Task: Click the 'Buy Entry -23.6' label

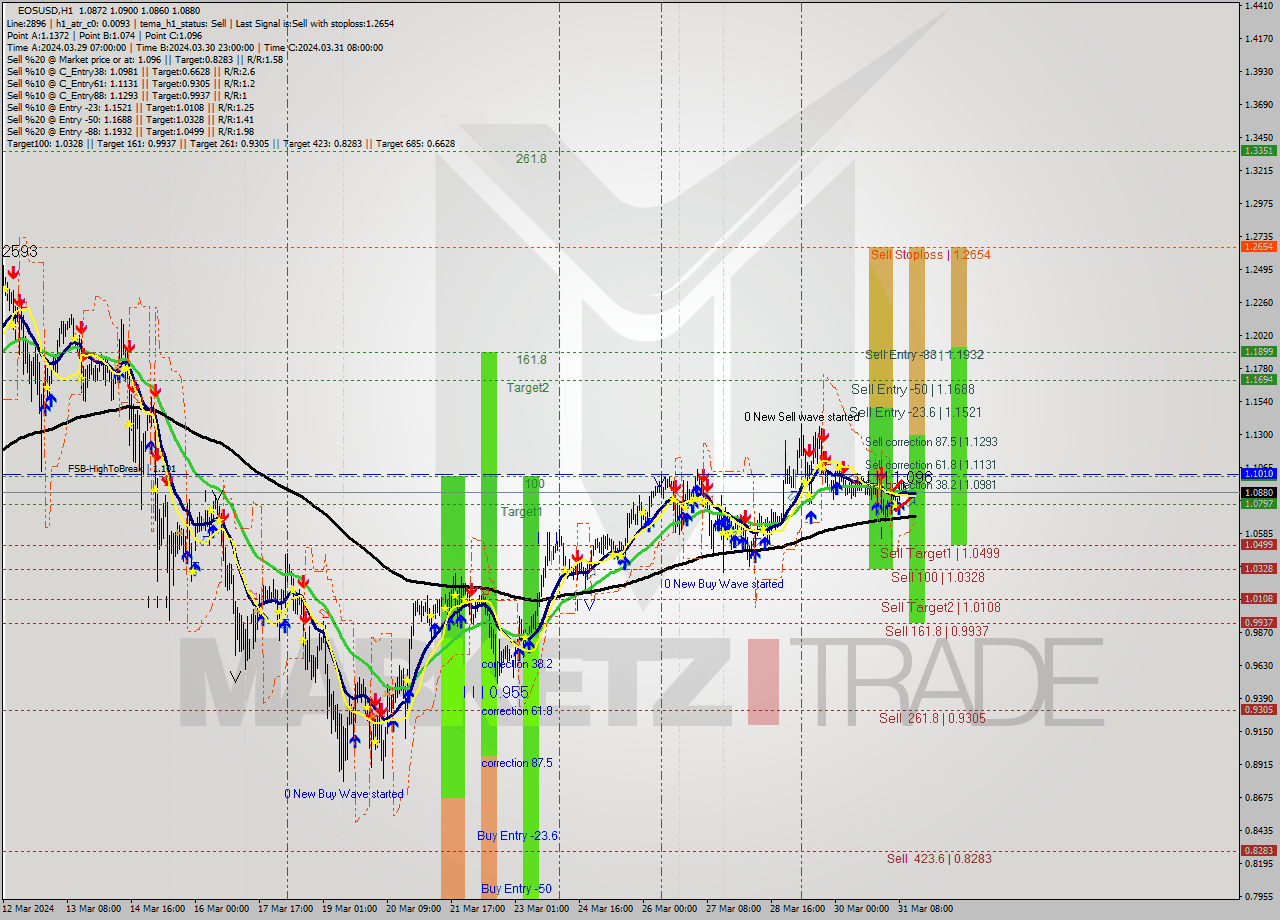Action: [517, 835]
